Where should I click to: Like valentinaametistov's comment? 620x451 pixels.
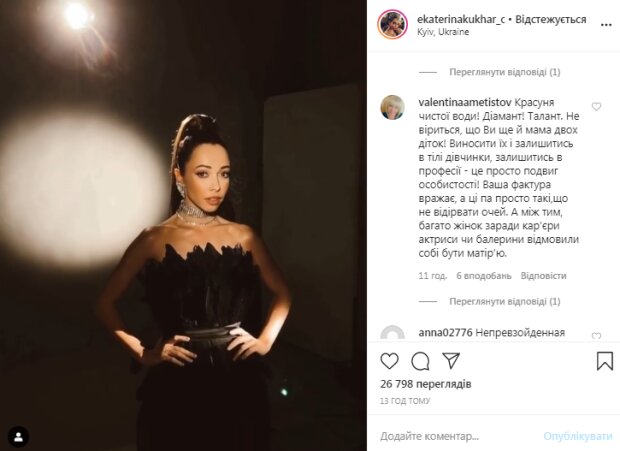point(596,106)
